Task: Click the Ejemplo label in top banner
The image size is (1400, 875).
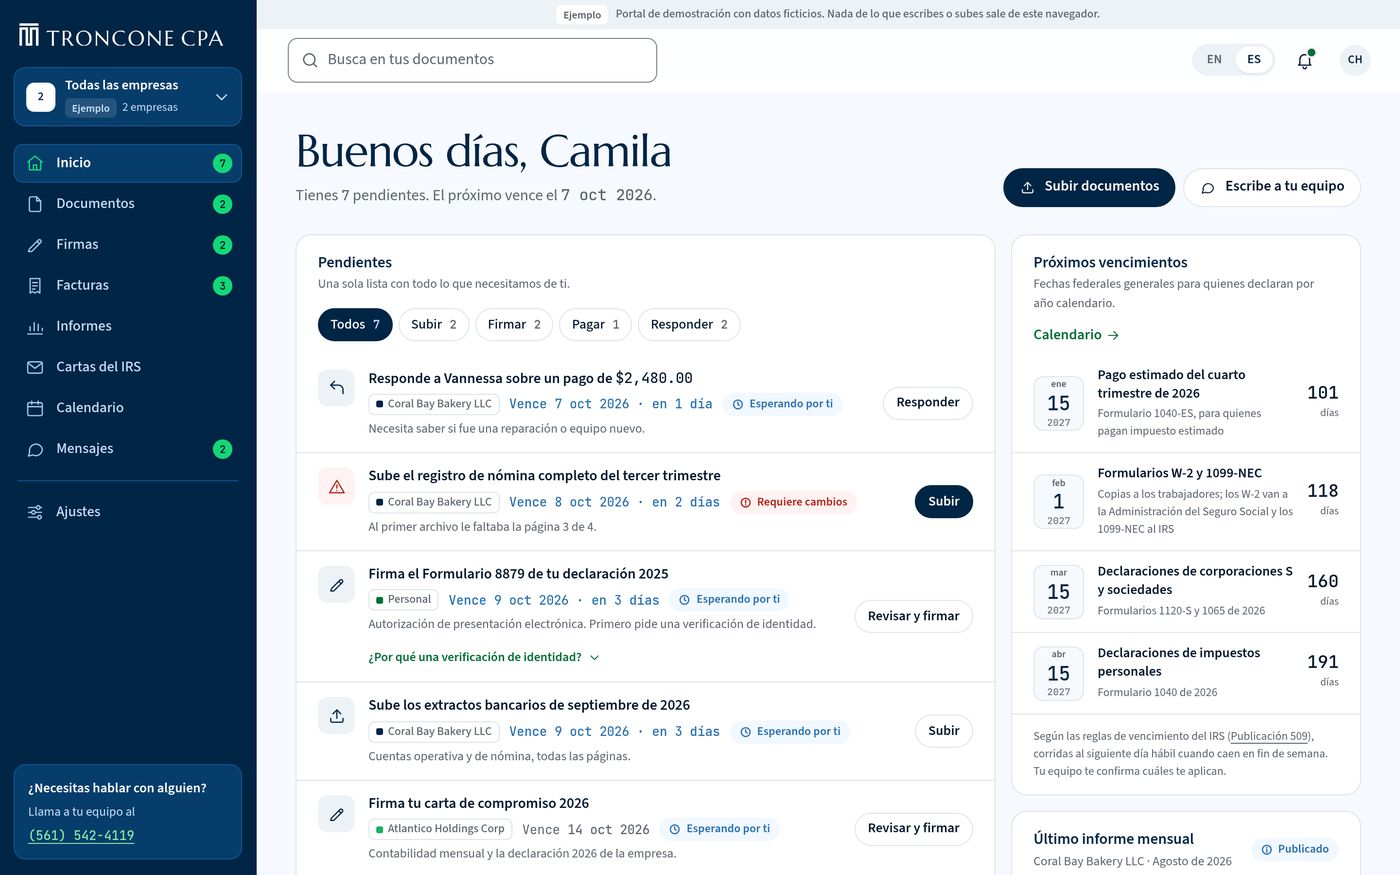Action: coord(582,15)
